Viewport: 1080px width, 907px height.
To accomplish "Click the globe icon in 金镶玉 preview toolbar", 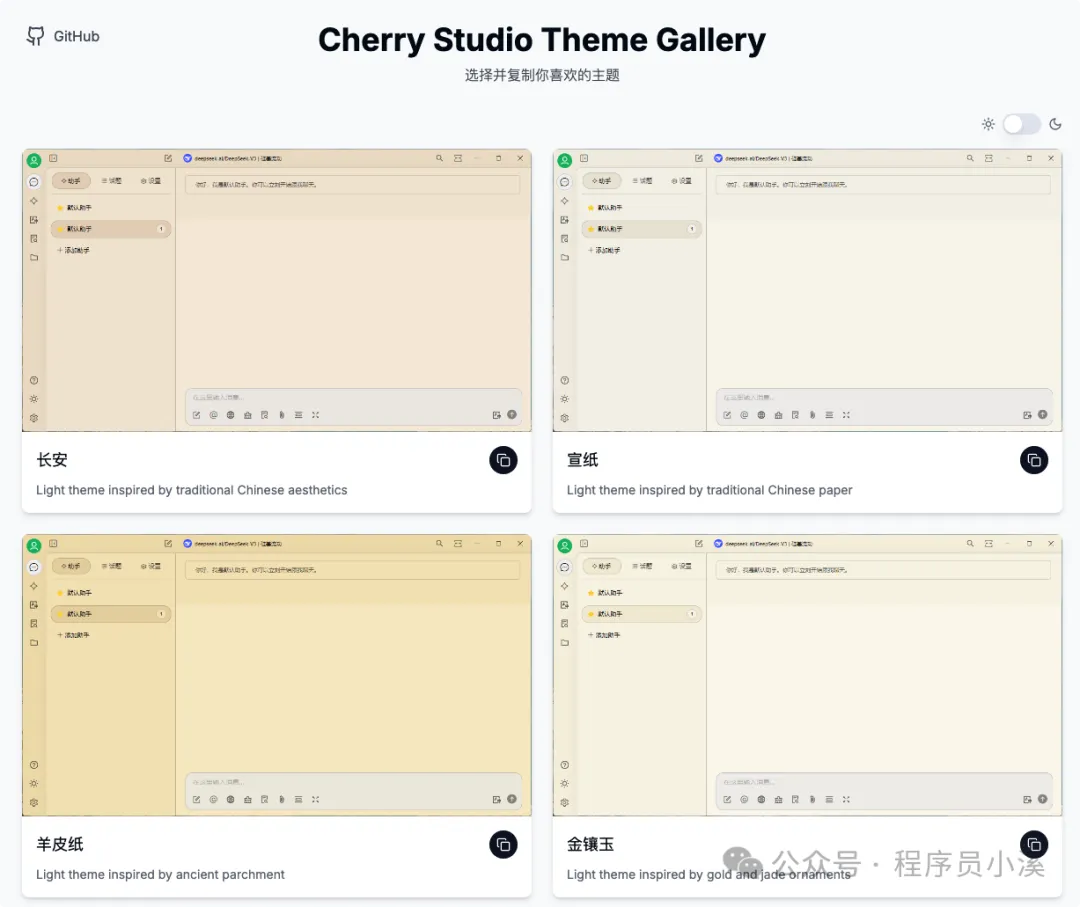I will click(761, 800).
